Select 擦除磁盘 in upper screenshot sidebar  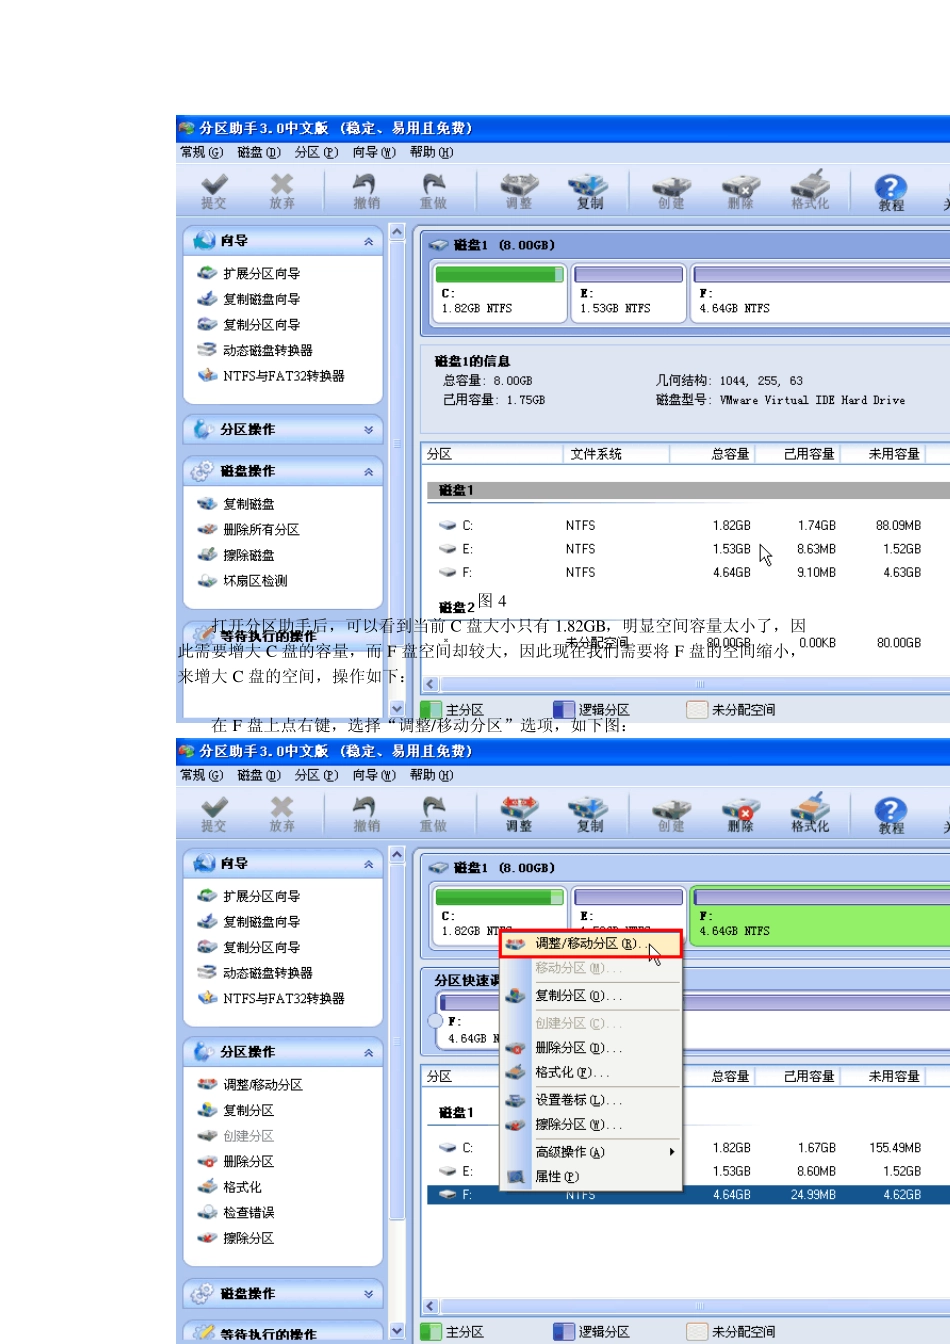[x=236, y=555]
